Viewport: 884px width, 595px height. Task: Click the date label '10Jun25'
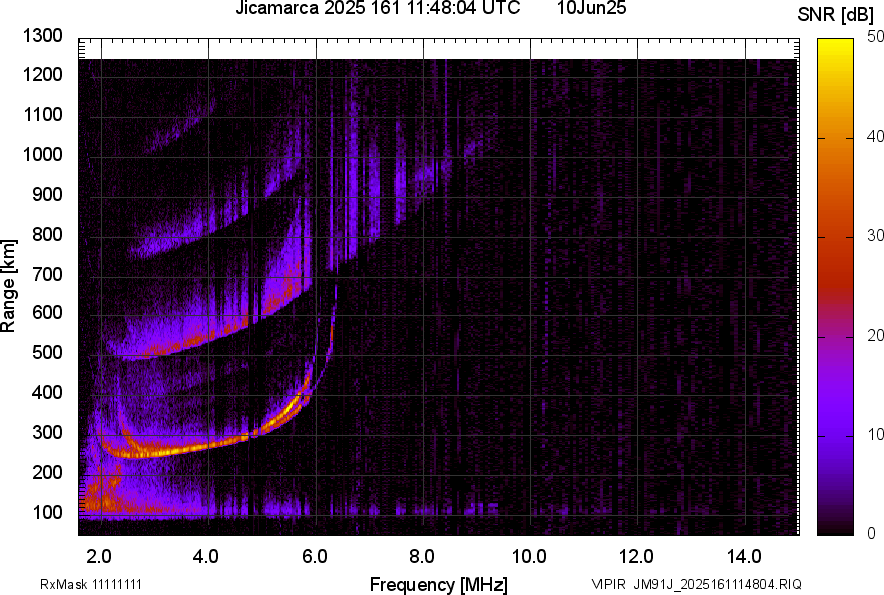pos(591,8)
